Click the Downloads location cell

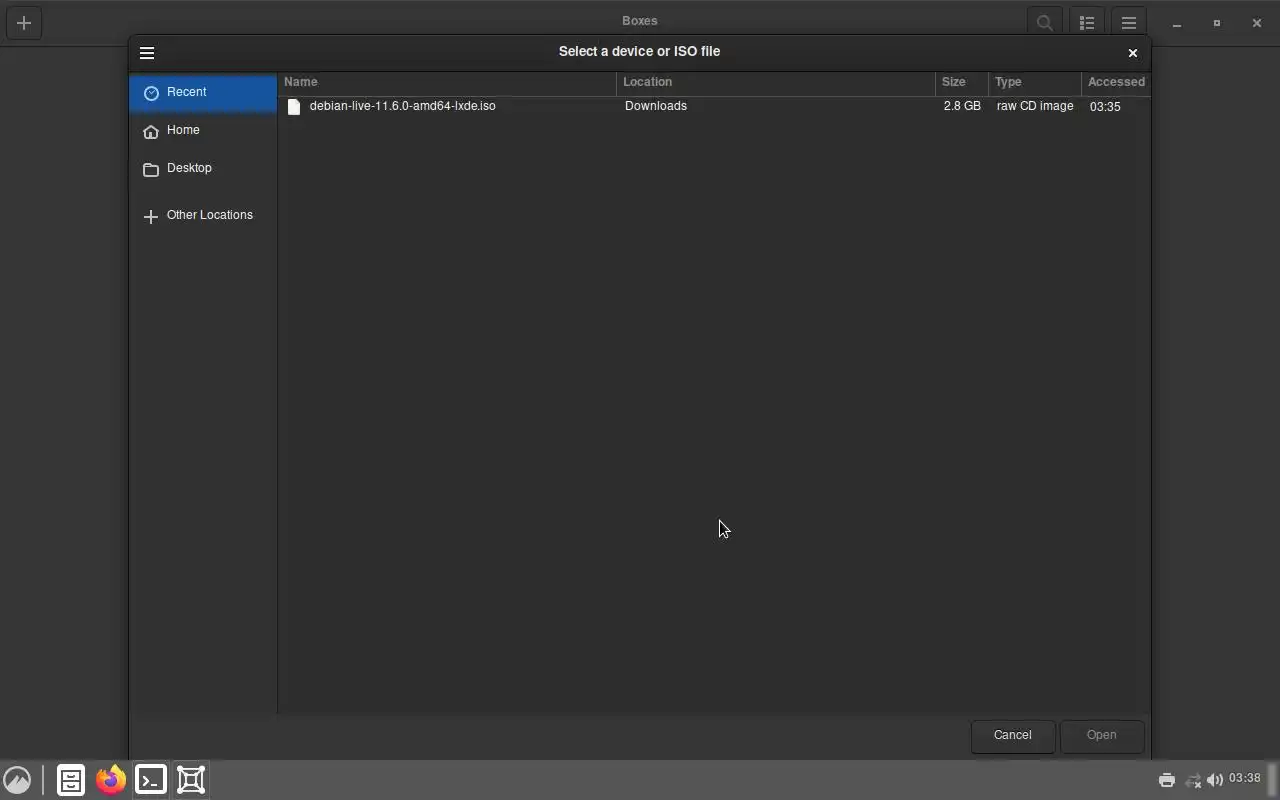(656, 106)
